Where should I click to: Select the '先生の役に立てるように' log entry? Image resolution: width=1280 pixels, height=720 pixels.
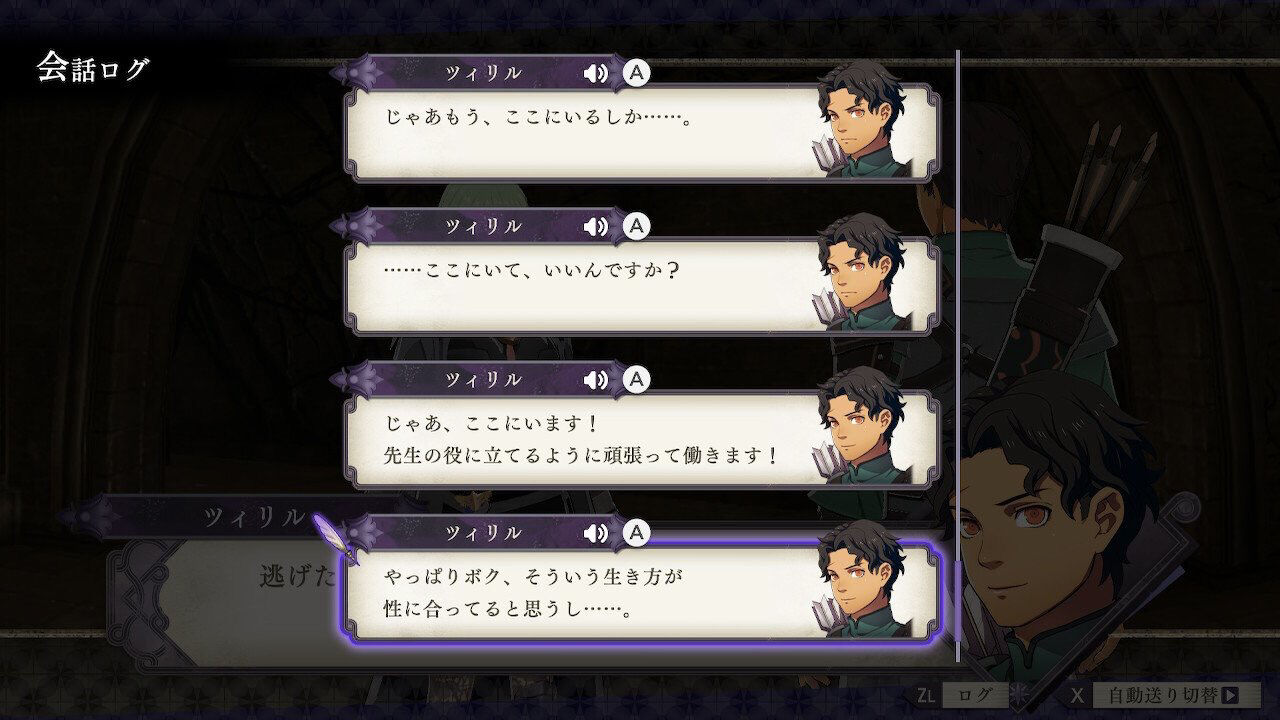642,439
